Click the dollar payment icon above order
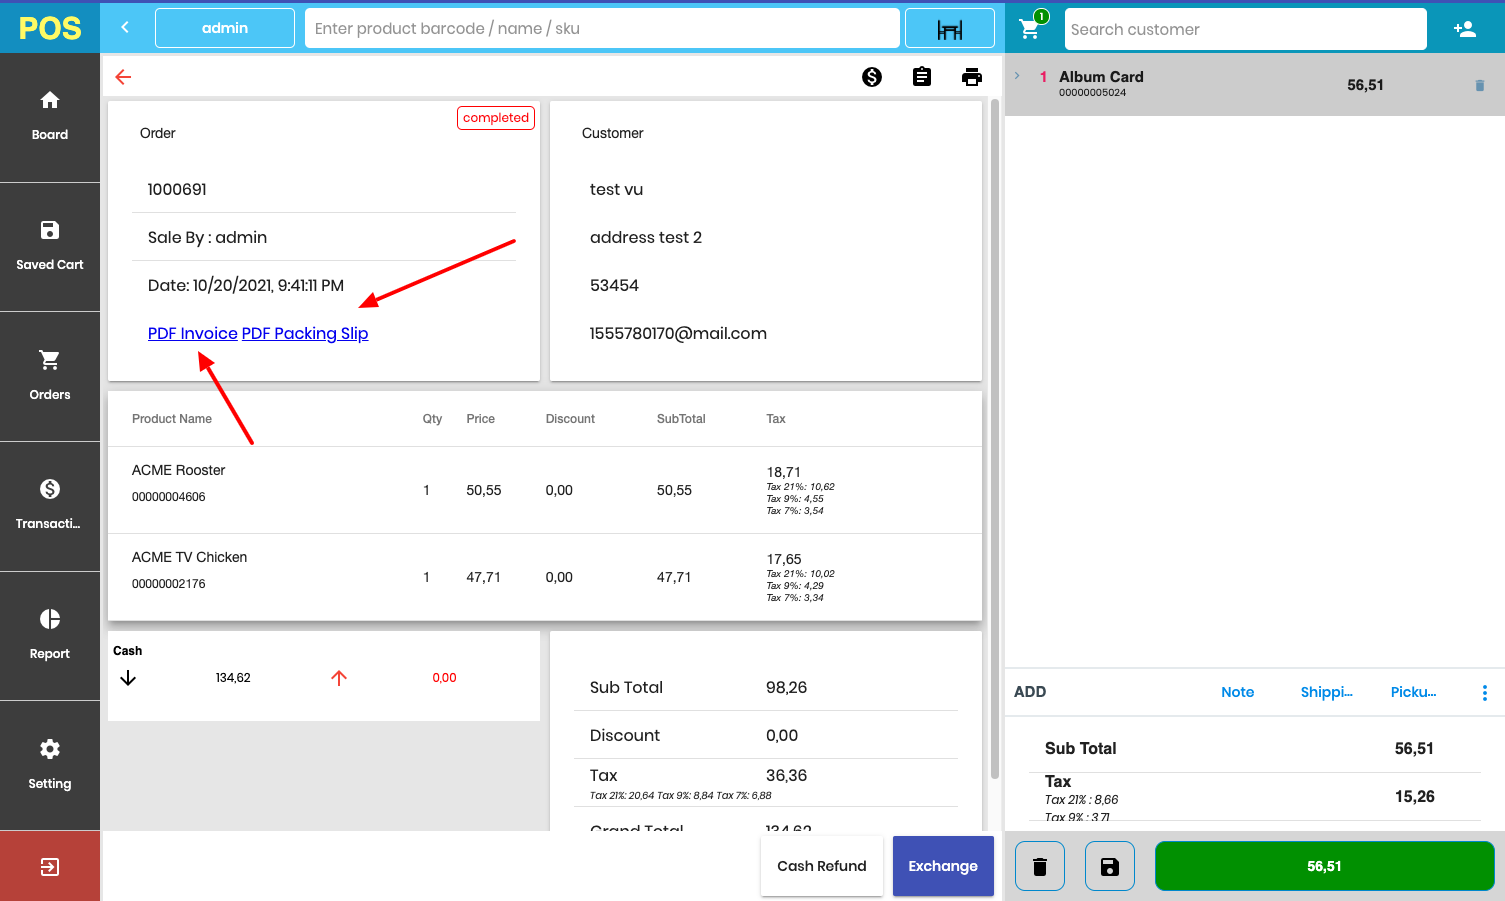The image size is (1505, 901). pos(872,77)
